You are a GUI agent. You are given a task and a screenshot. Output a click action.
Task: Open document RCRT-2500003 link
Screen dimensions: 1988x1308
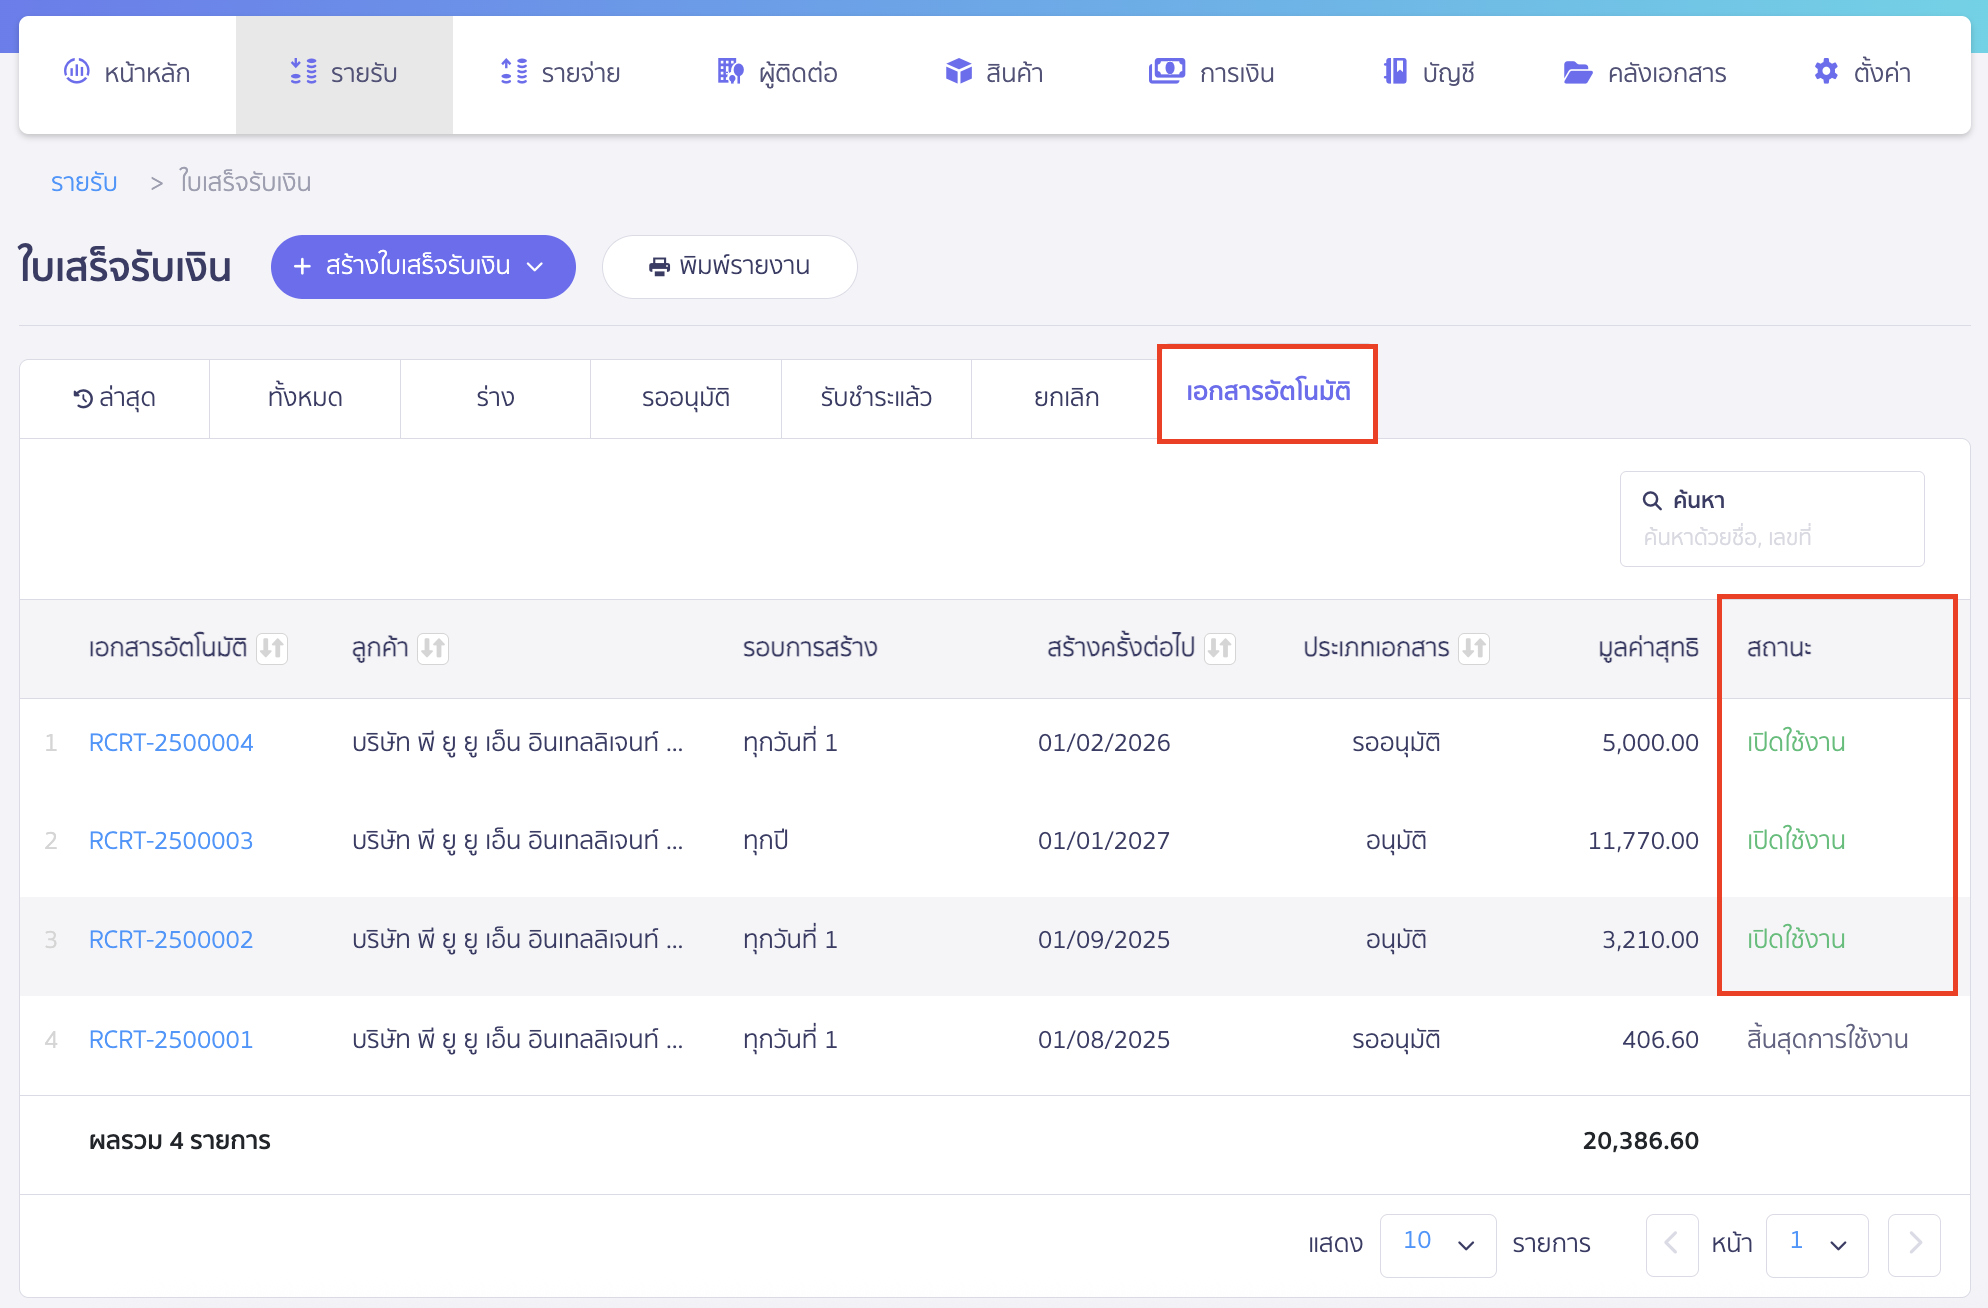(170, 840)
